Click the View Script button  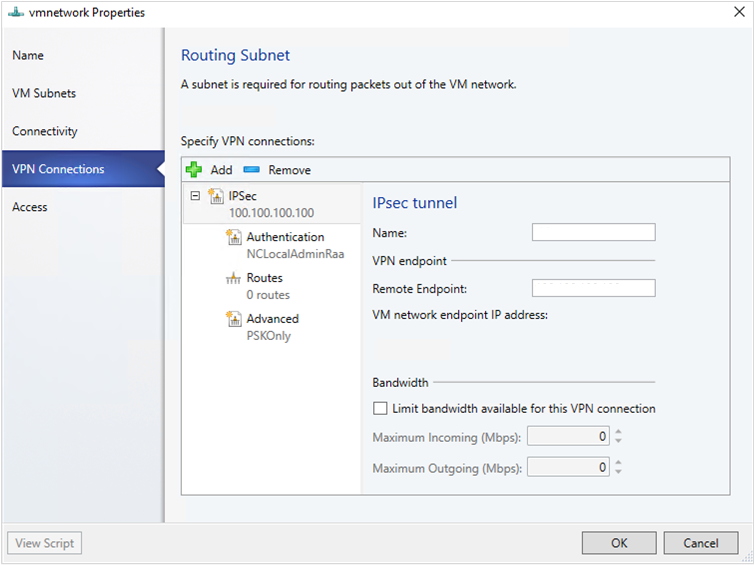pyautogui.click(x=45, y=543)
